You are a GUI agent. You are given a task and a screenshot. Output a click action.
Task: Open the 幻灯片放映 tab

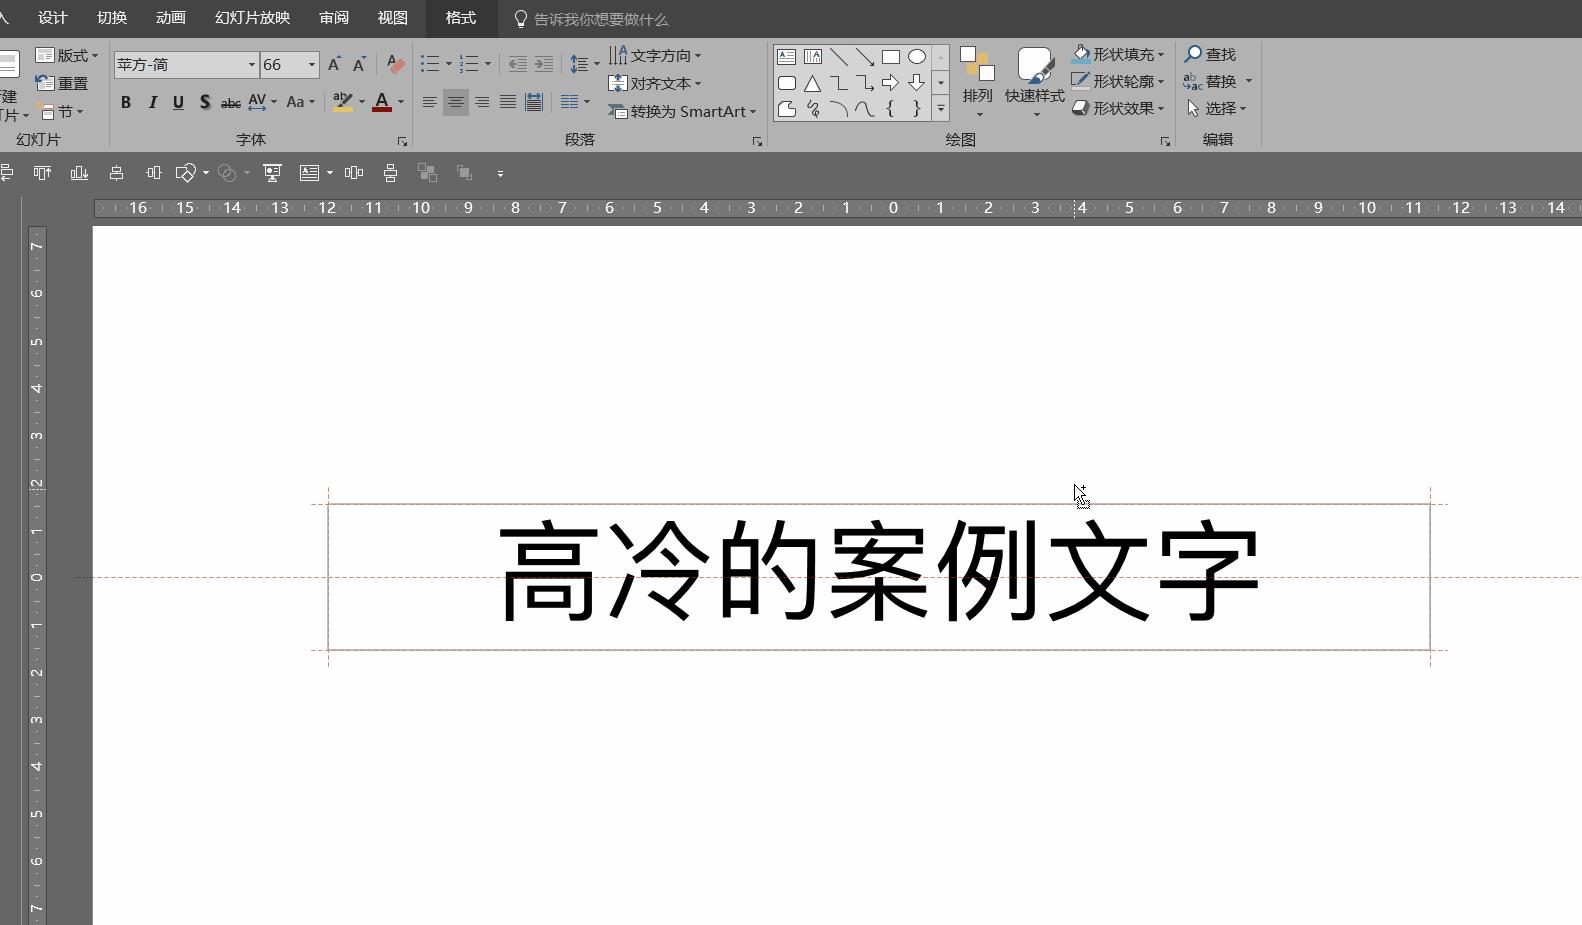pyautogui.click(x=253, y=18)
